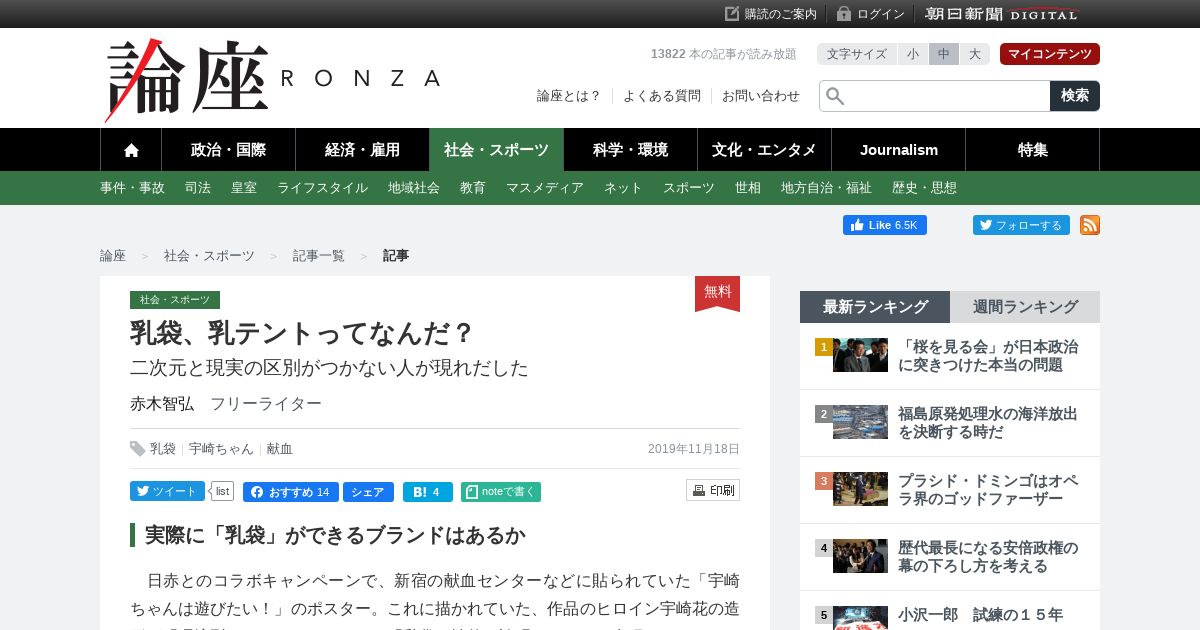The height and width of the screenshot is (630, 1200).
Task: Click the Twitter list bubble
Action: click(x=222, y=491)
